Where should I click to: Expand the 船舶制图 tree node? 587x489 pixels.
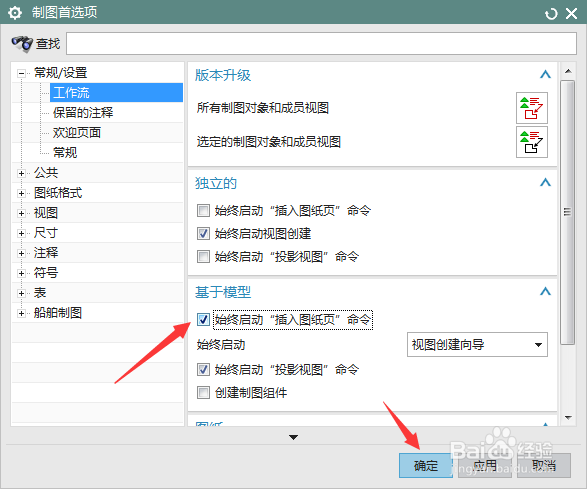(21, 313)
